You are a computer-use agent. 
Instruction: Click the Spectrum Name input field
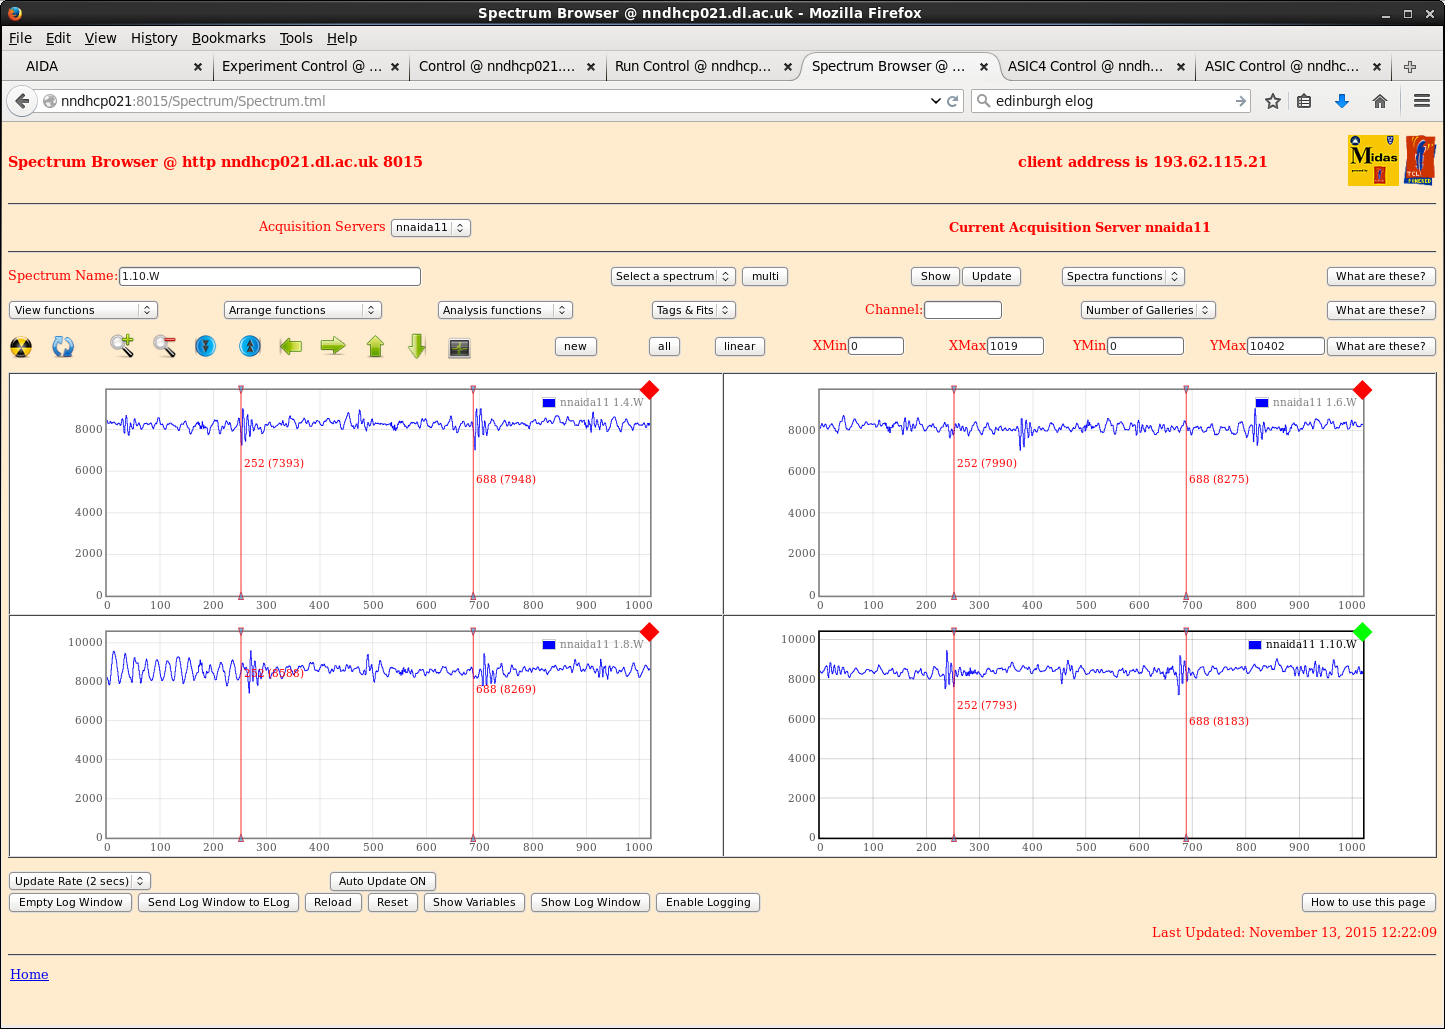pos(270,276)
